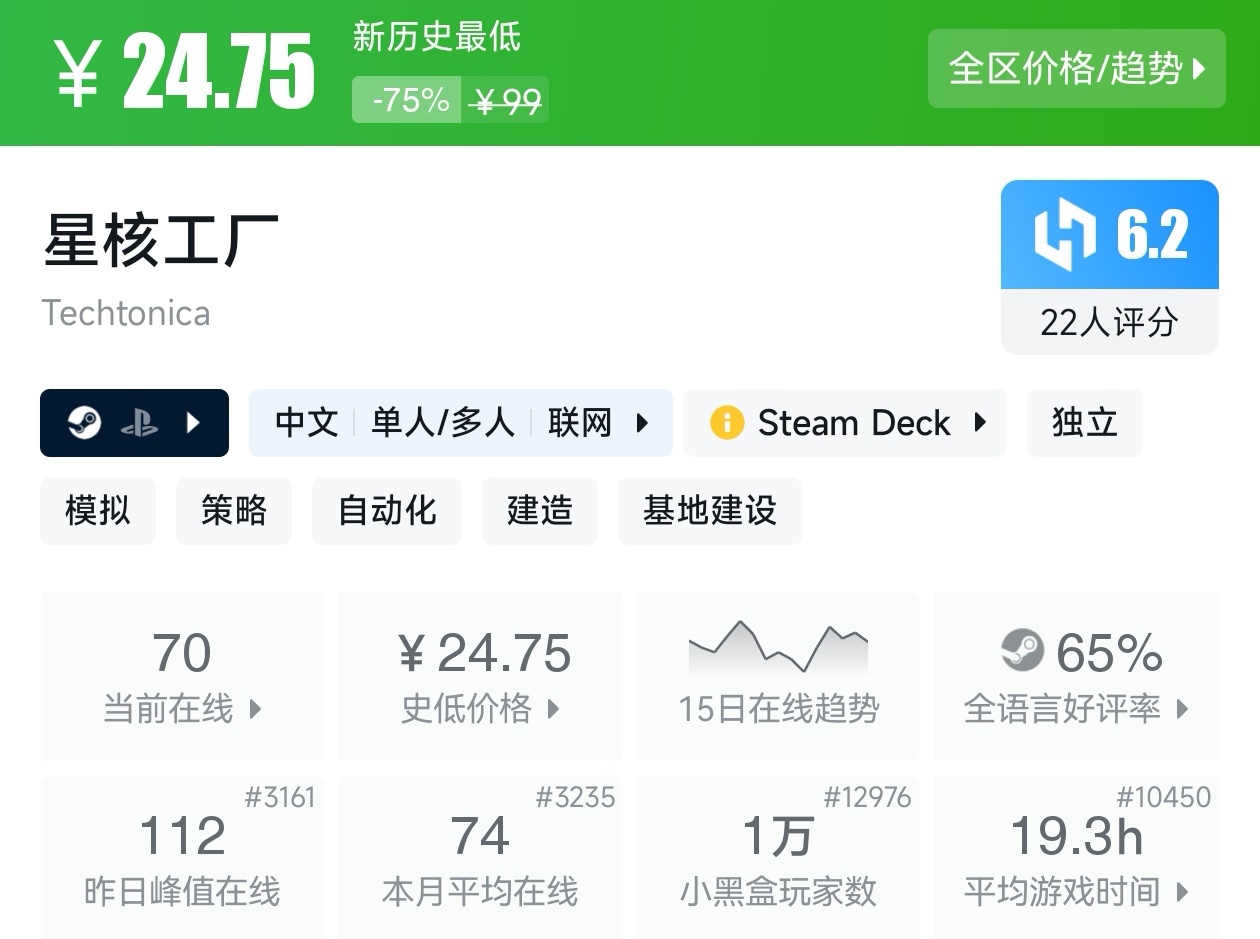View the 15日在线趋势 chart
The height and width of the screenshot is (939, 1260).
click(x=778, y=675)
